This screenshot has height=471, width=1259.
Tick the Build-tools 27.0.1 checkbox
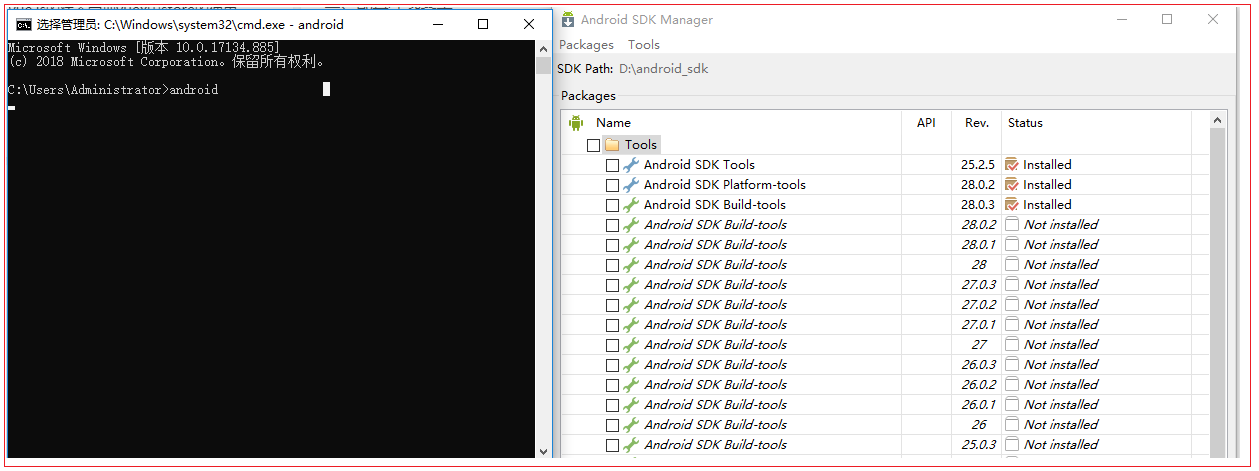click(612, 325)
